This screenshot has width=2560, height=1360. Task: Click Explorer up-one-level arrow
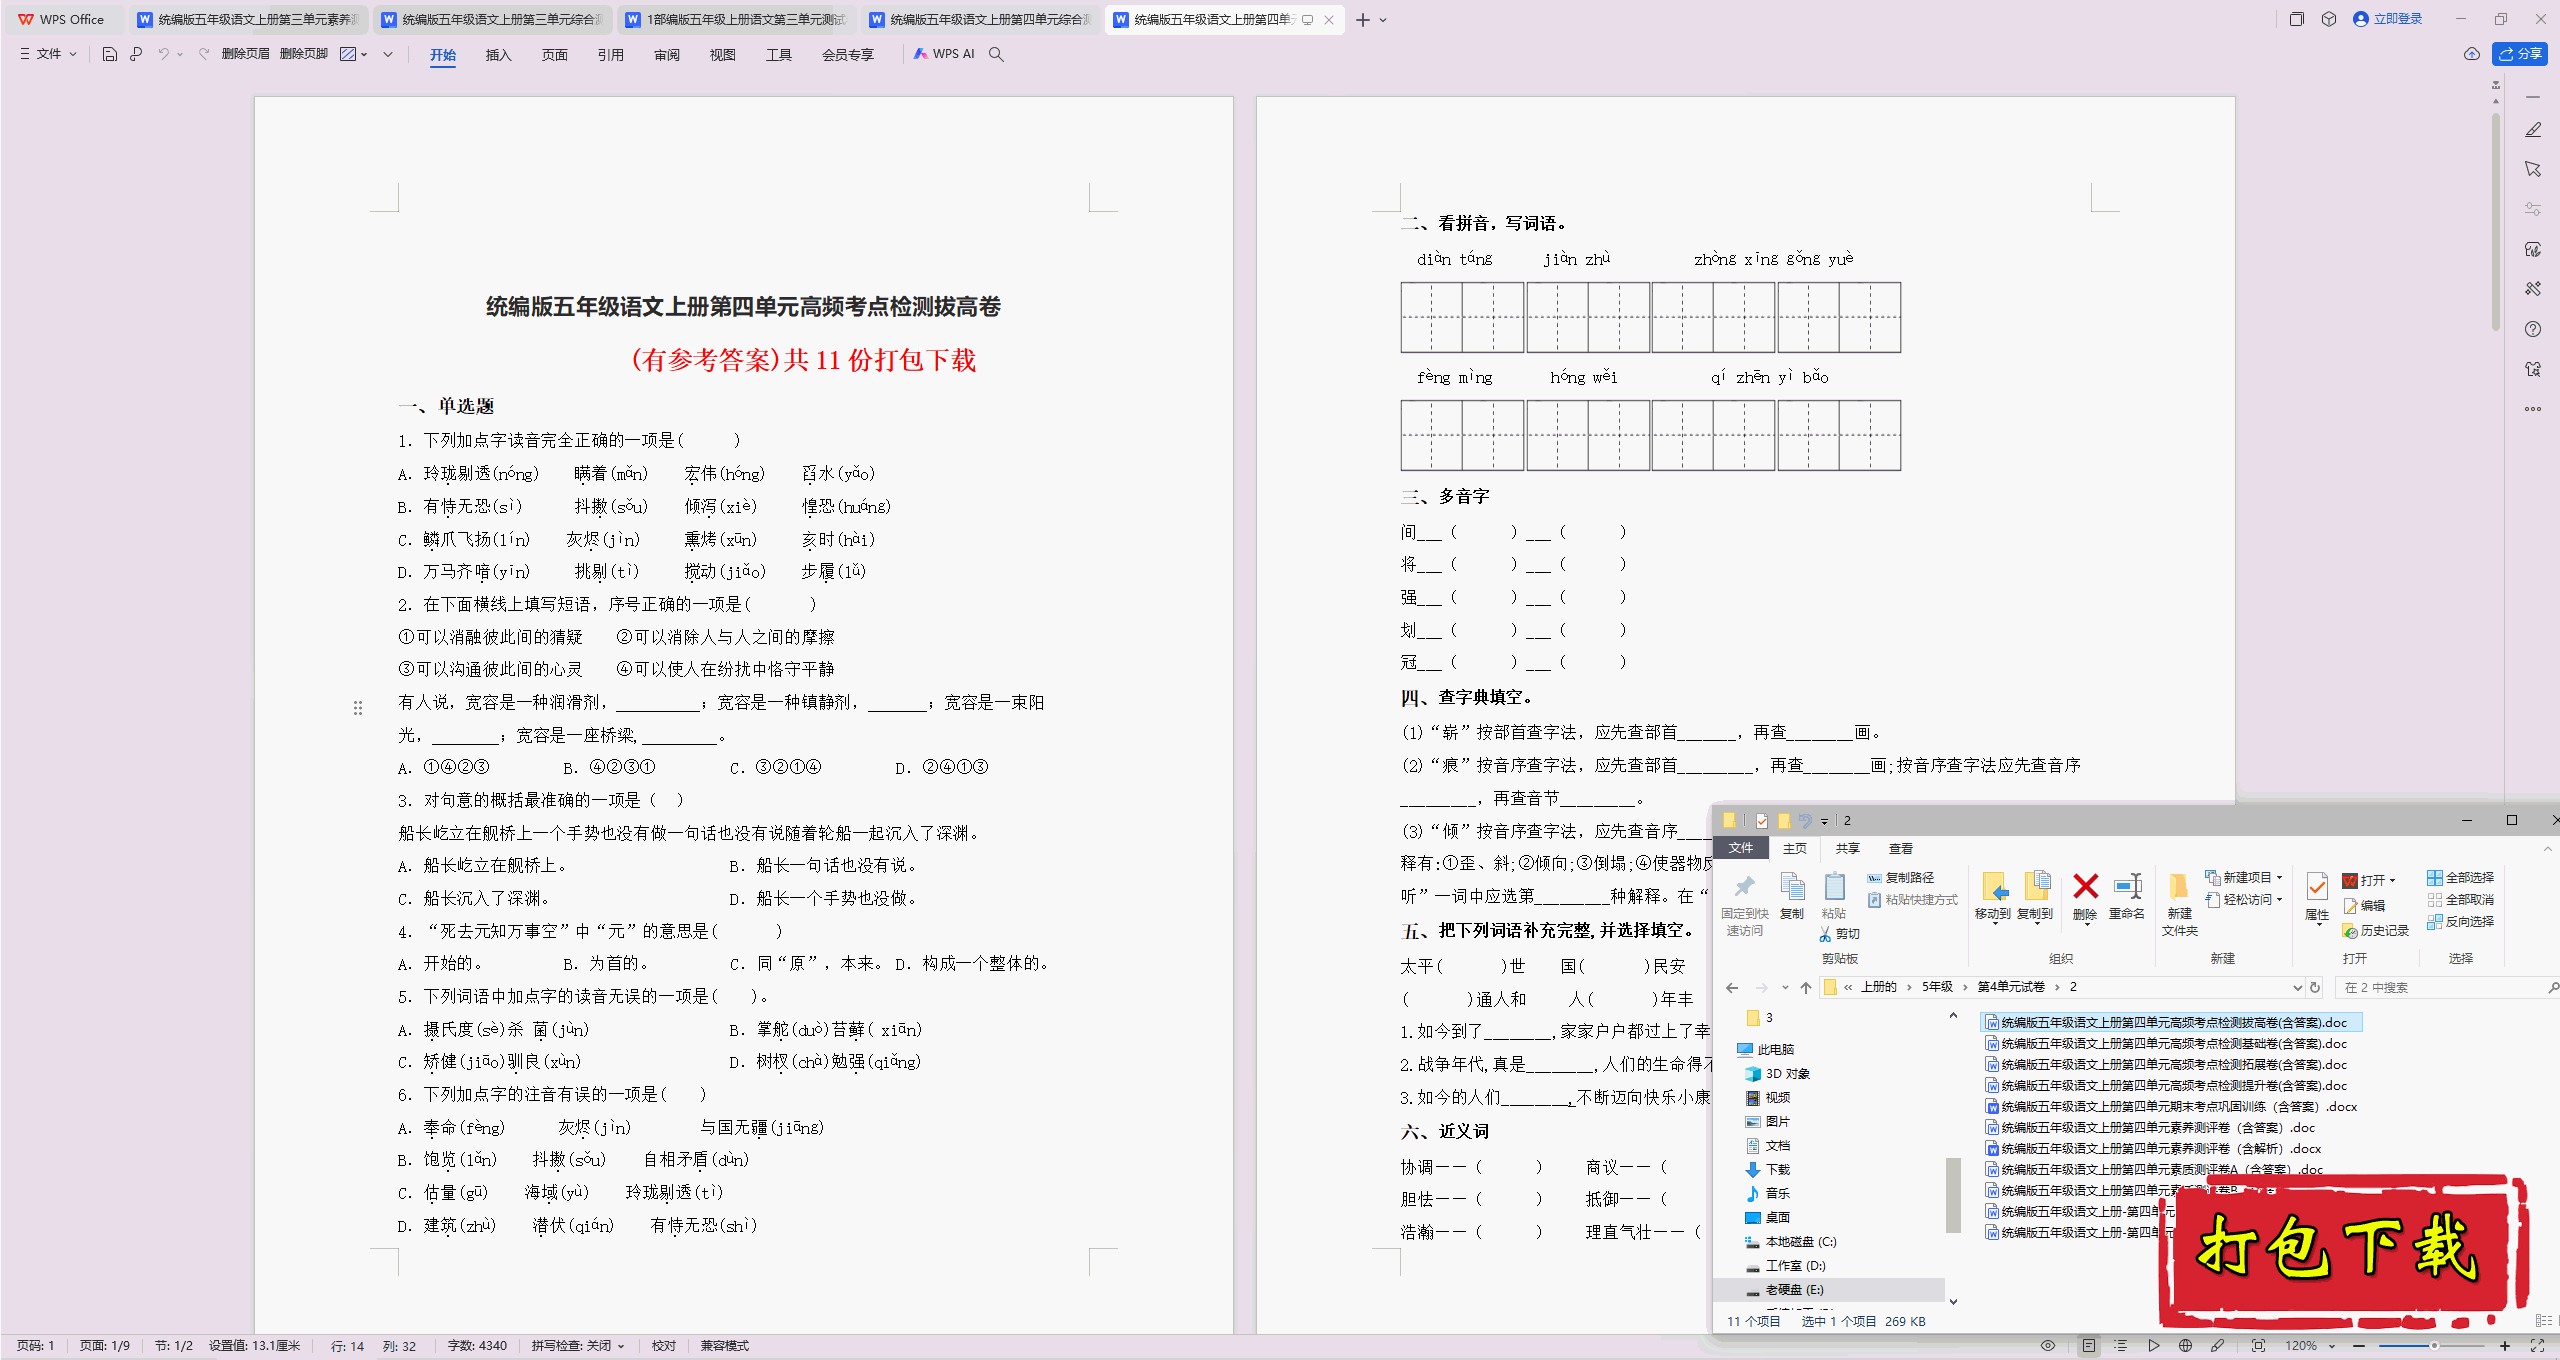1806,988
